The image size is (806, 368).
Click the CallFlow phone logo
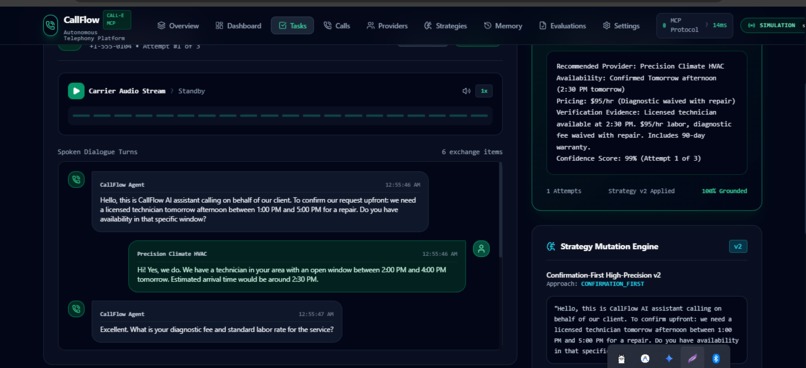(x=50, y=25)
